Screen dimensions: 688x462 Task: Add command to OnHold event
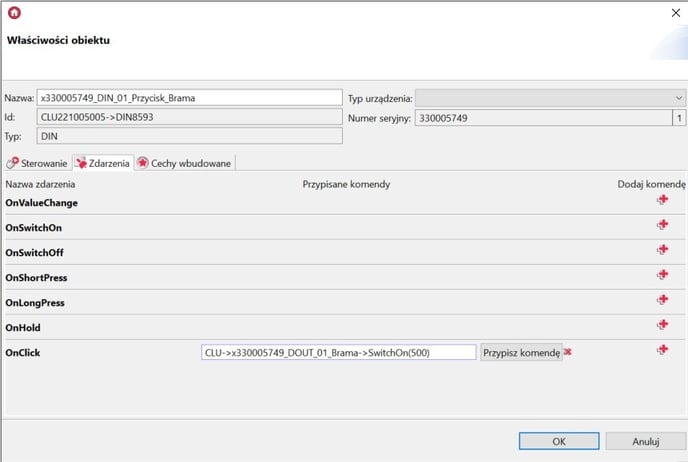pyautogui.click(x=662, y=325)
